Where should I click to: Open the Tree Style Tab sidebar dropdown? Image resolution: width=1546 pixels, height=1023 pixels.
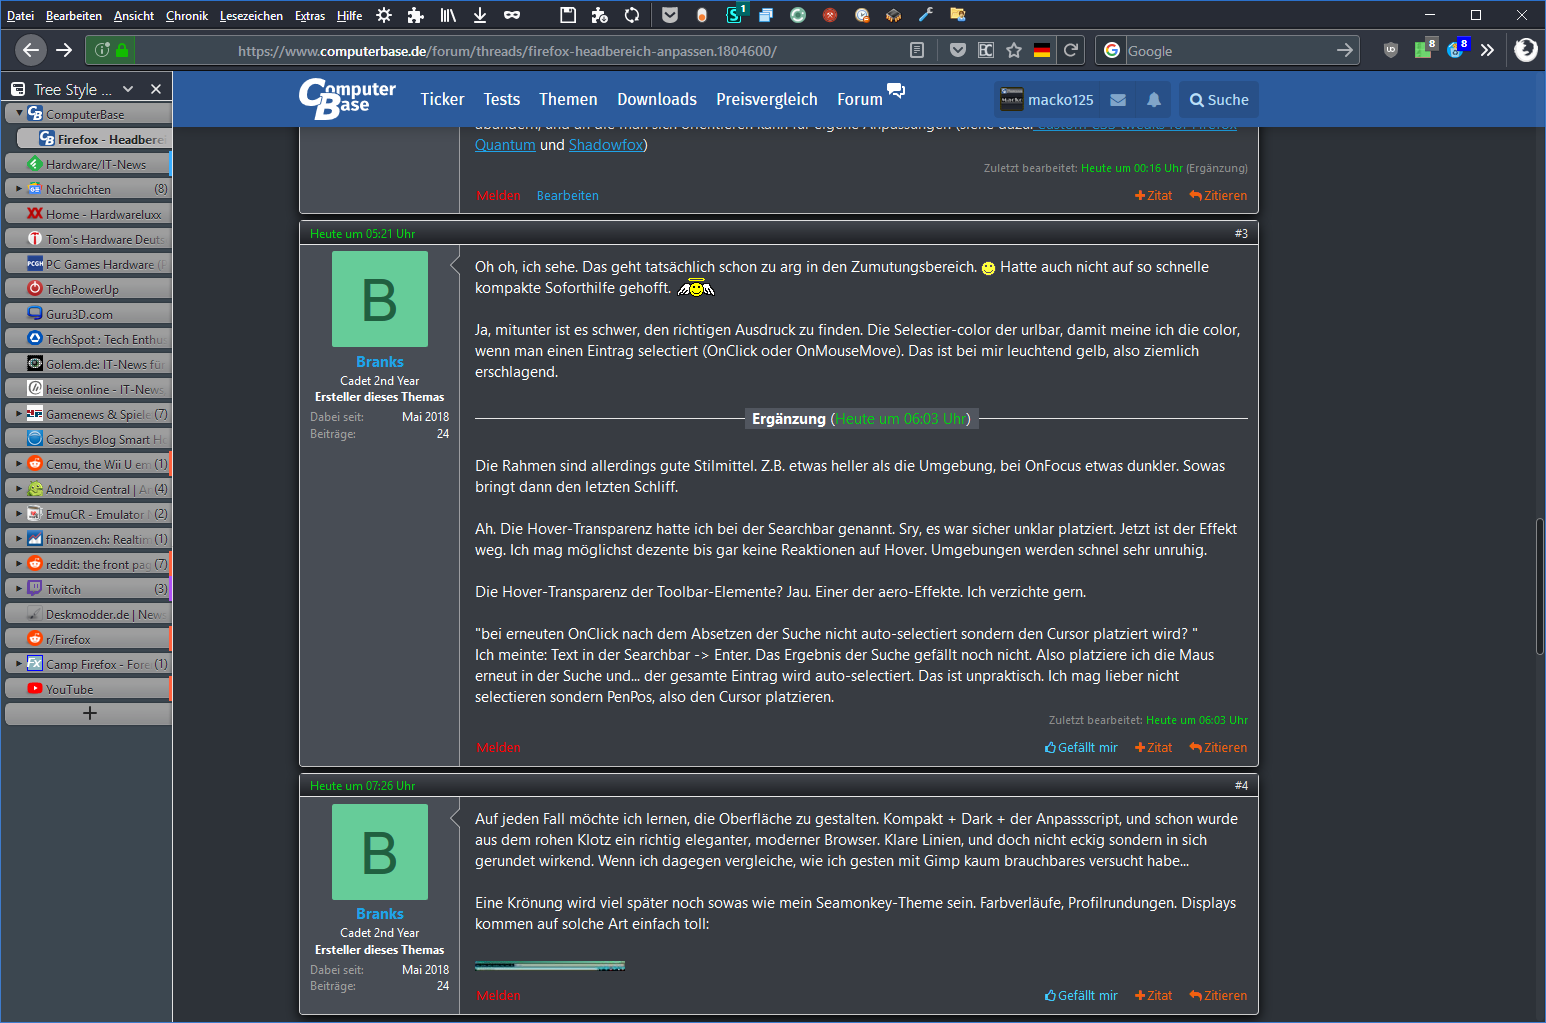(x=128, y=89)
